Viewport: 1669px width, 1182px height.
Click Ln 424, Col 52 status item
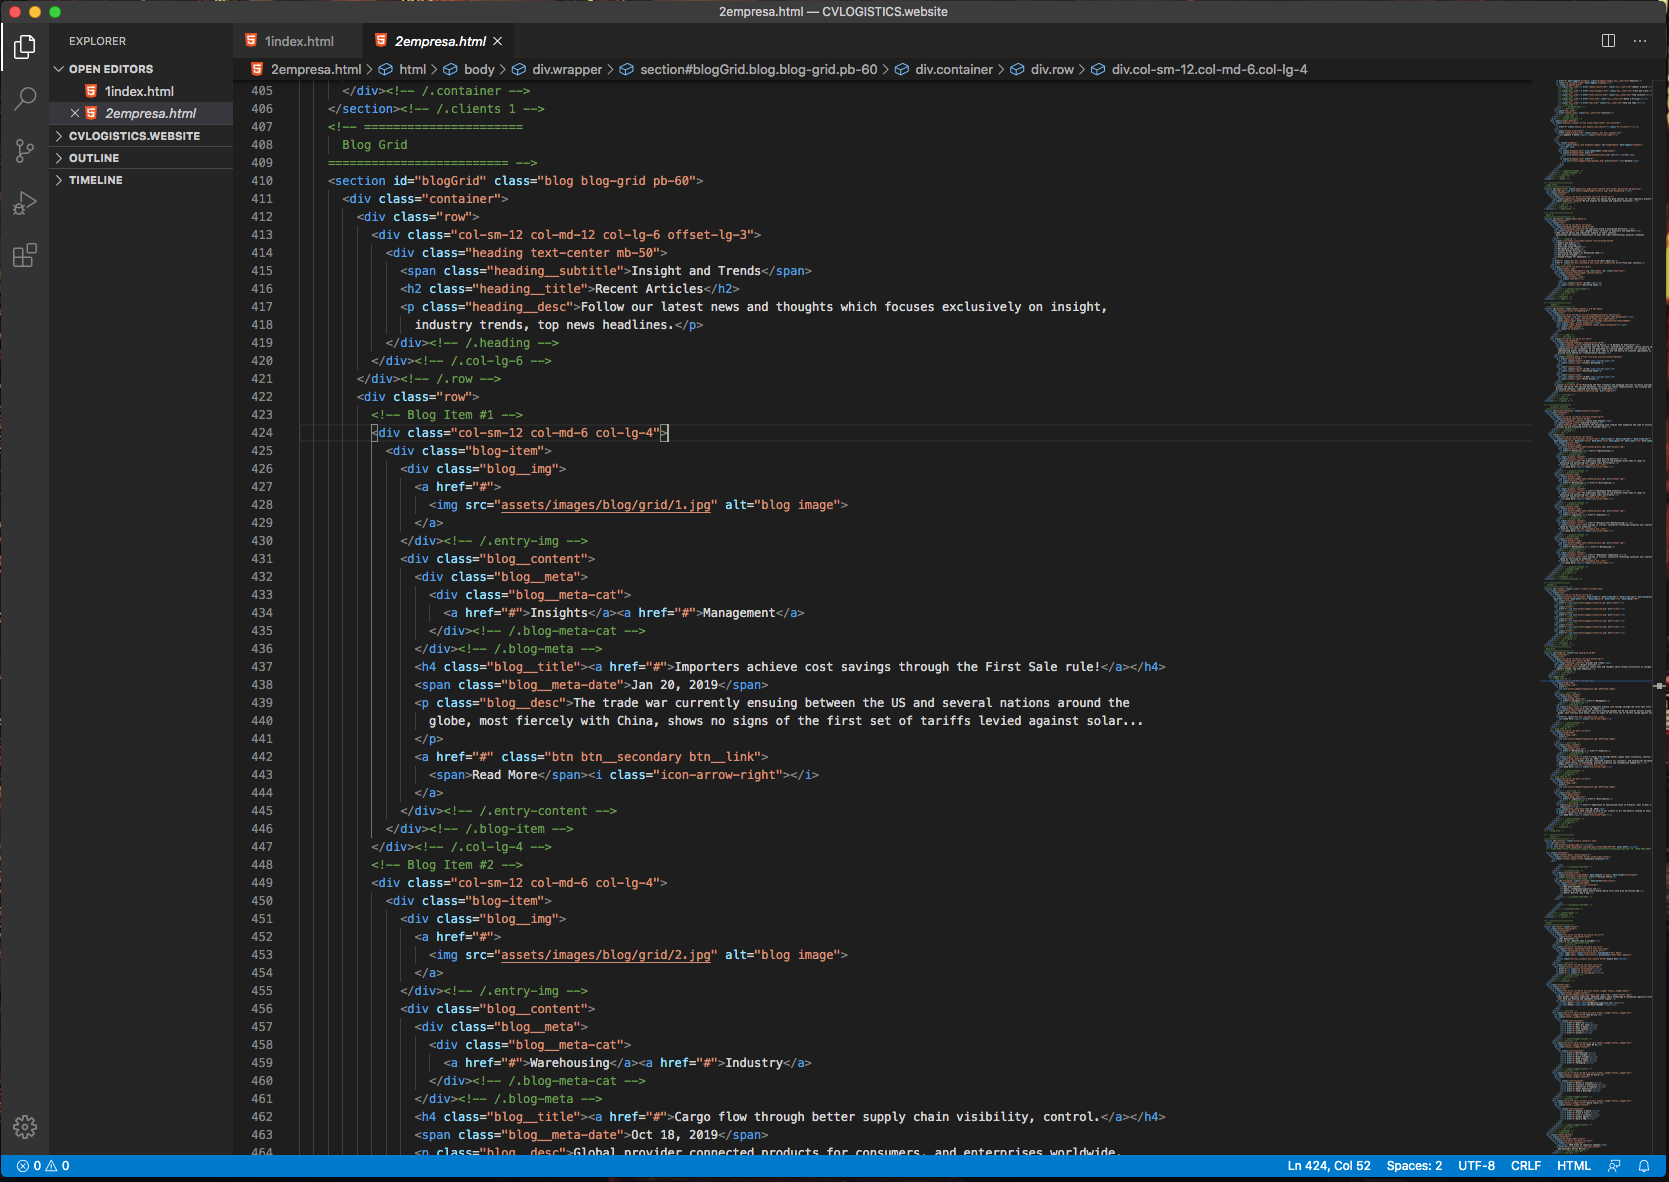point(1329,1166)
